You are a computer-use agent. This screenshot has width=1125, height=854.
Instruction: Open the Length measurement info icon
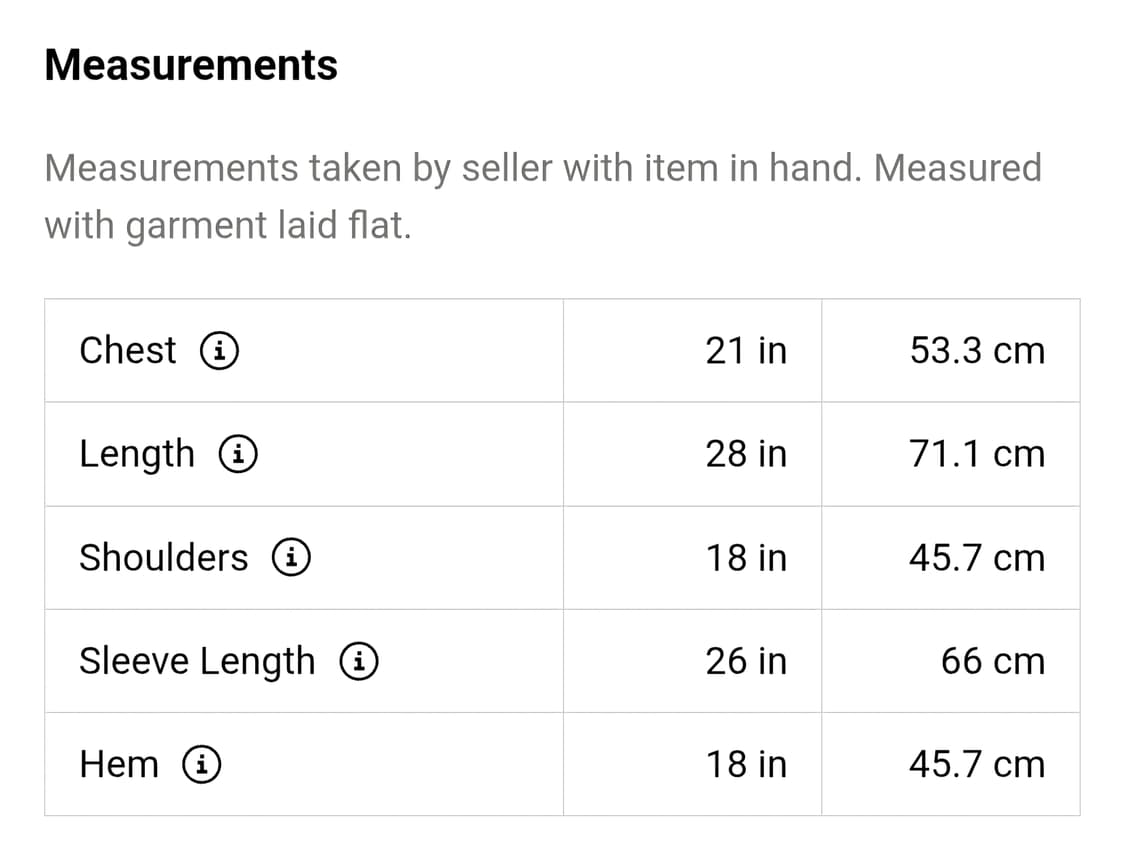238,455
